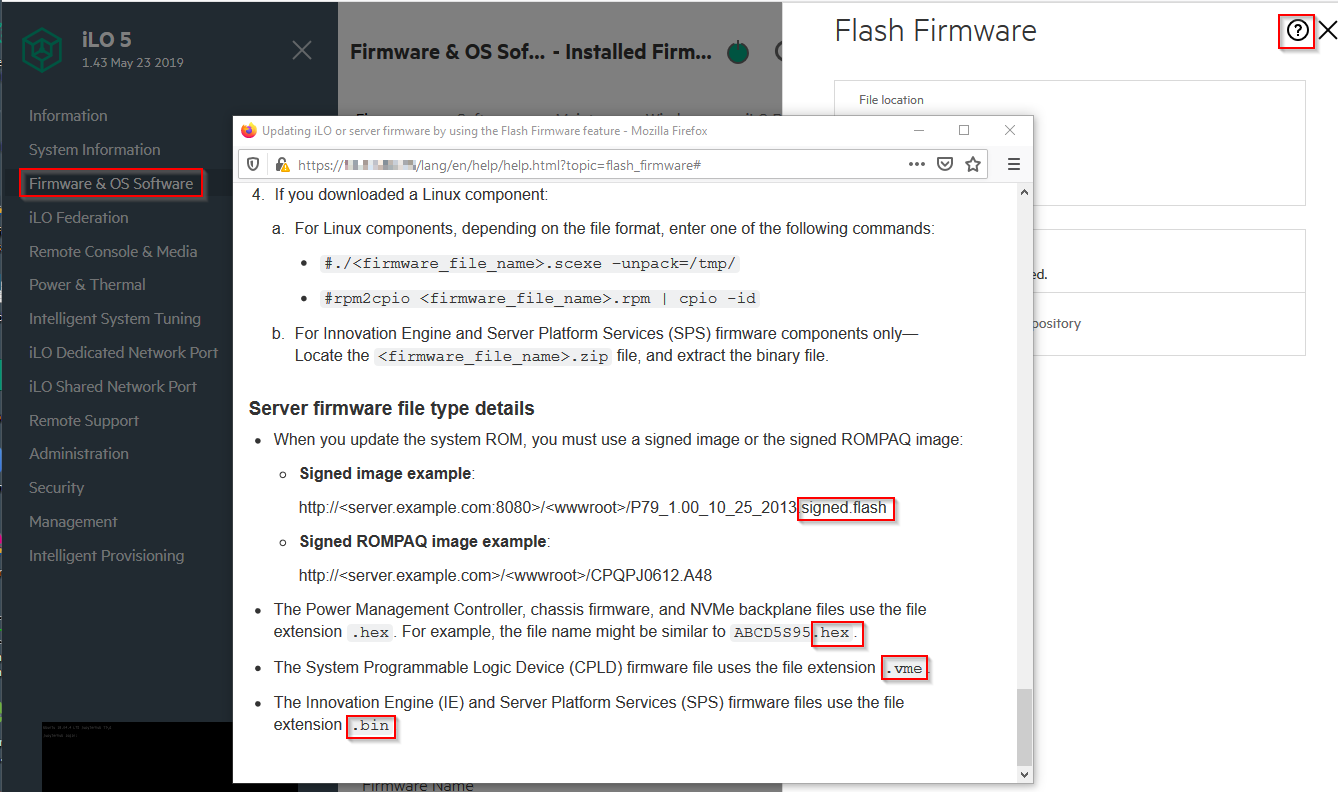Open Remote Console & Media section

(x=113, y=252)
